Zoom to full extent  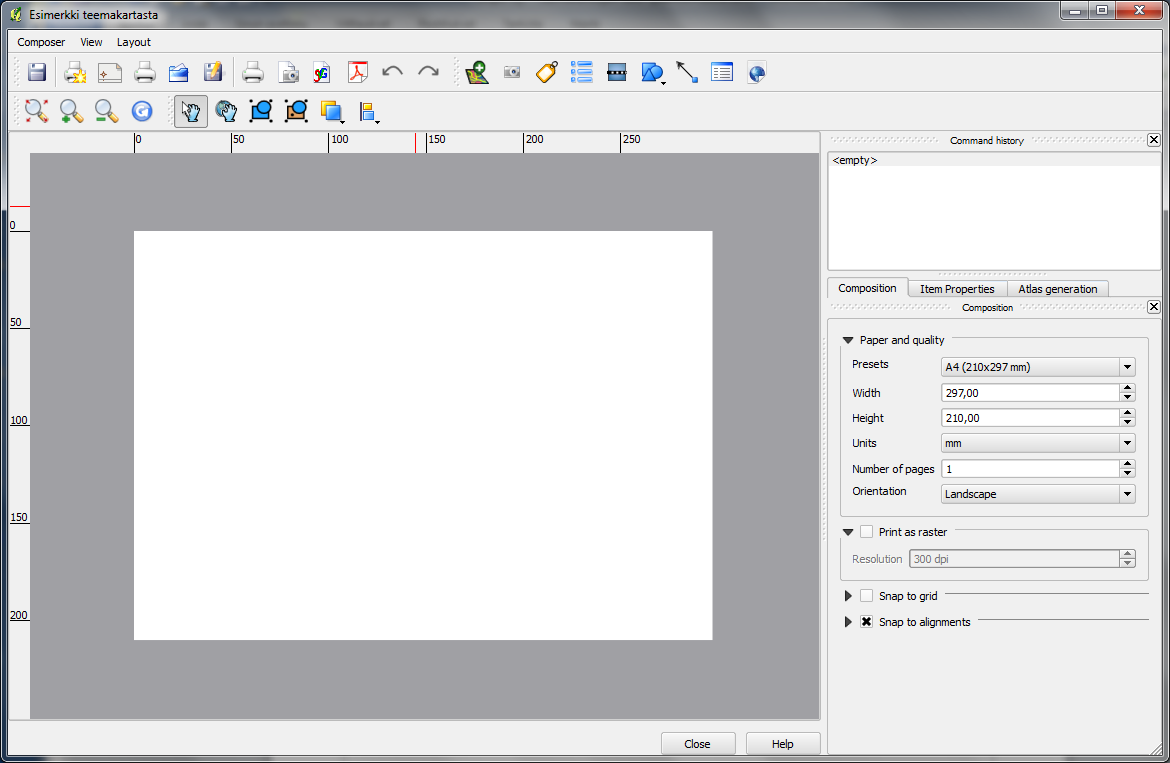point(37,111)
